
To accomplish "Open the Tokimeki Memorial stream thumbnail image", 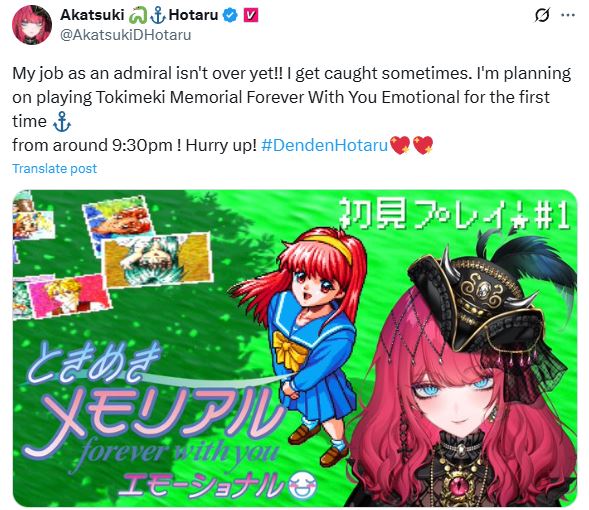I will tap(295, 349).
